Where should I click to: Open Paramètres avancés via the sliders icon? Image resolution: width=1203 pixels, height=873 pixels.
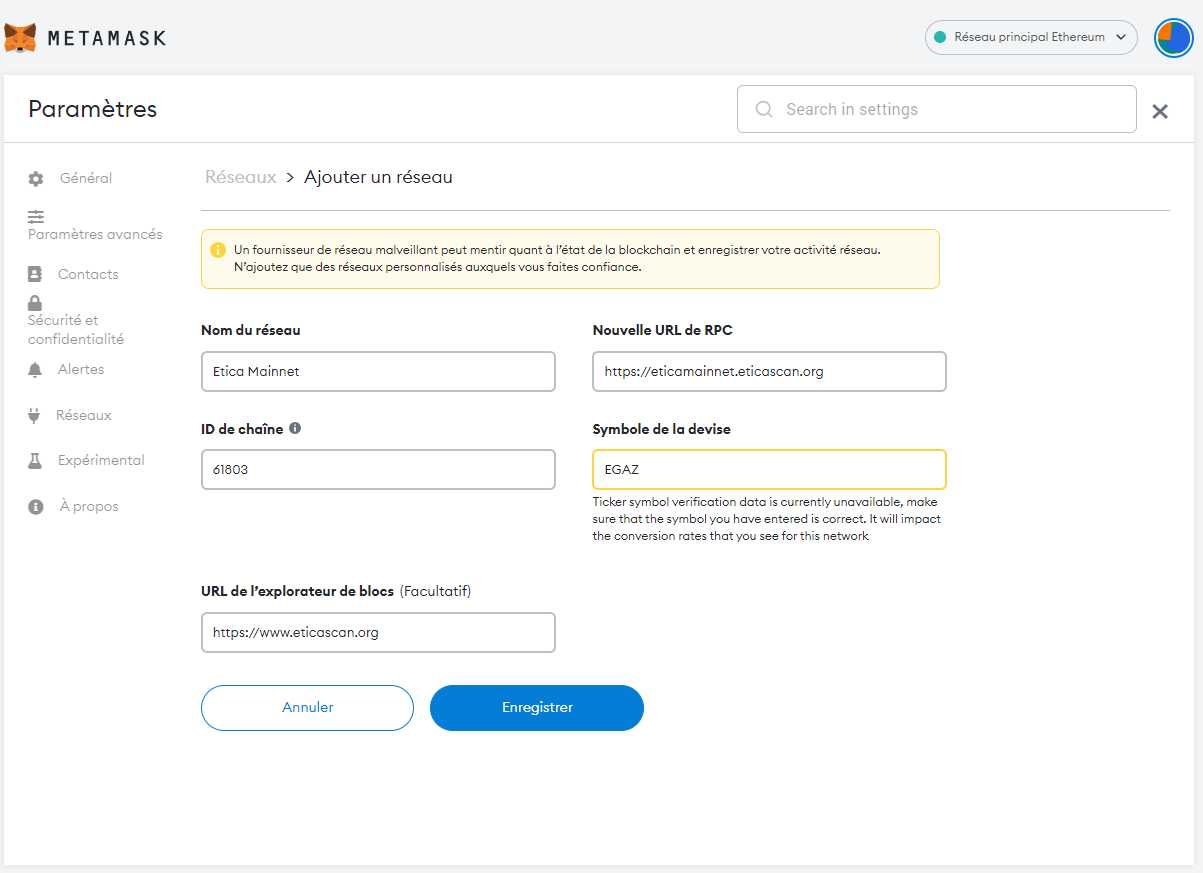click(x=35, y=217)
